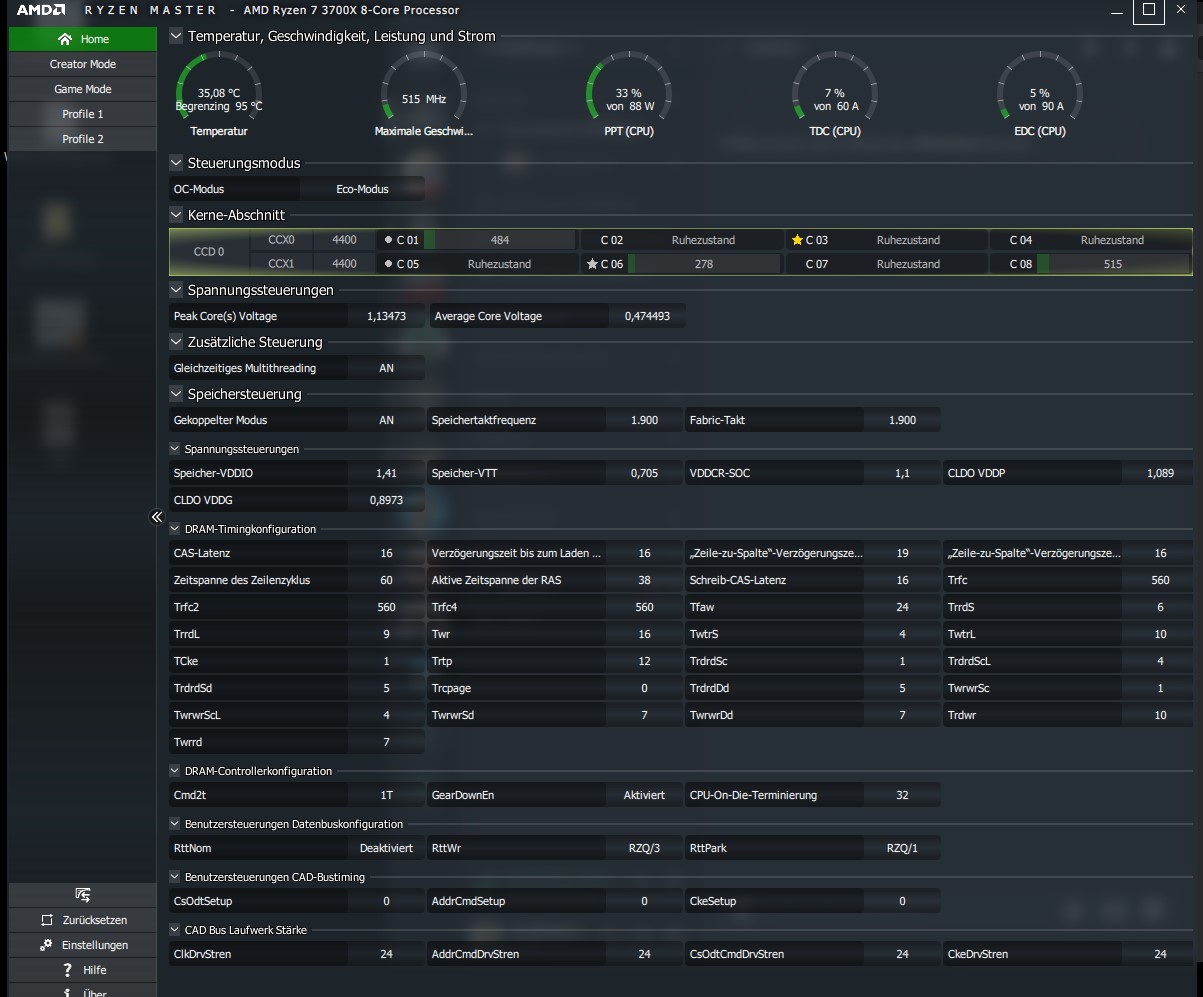Collapse the Steuerungsmodus section
This screenshot has height=997, width=1203.
pyautogui.click(x=177, y=163)
